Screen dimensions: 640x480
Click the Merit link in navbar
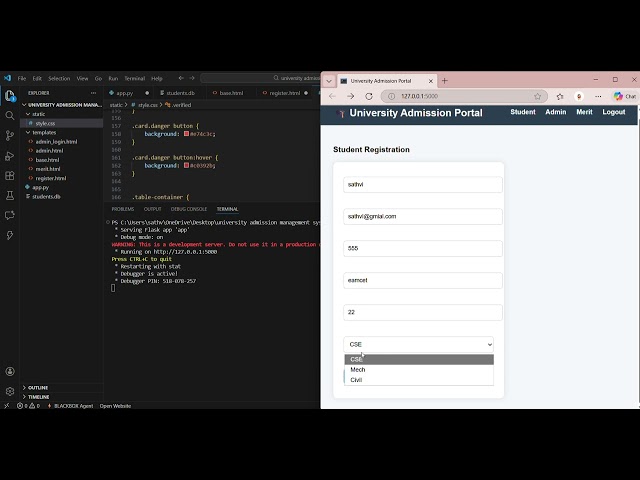(x=584, y=112)
